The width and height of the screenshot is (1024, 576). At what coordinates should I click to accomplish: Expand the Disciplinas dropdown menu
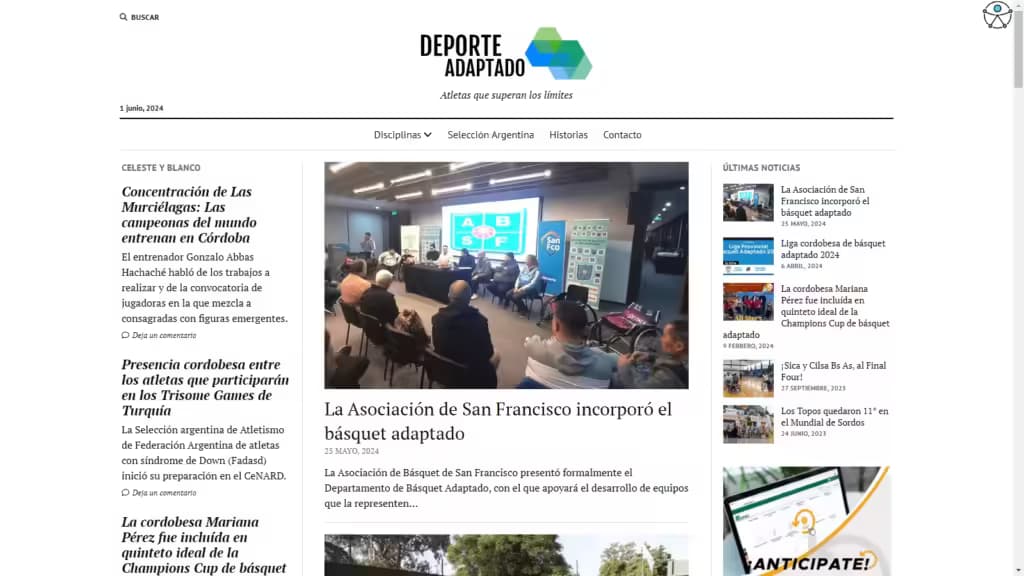click(x=402, y=135)
